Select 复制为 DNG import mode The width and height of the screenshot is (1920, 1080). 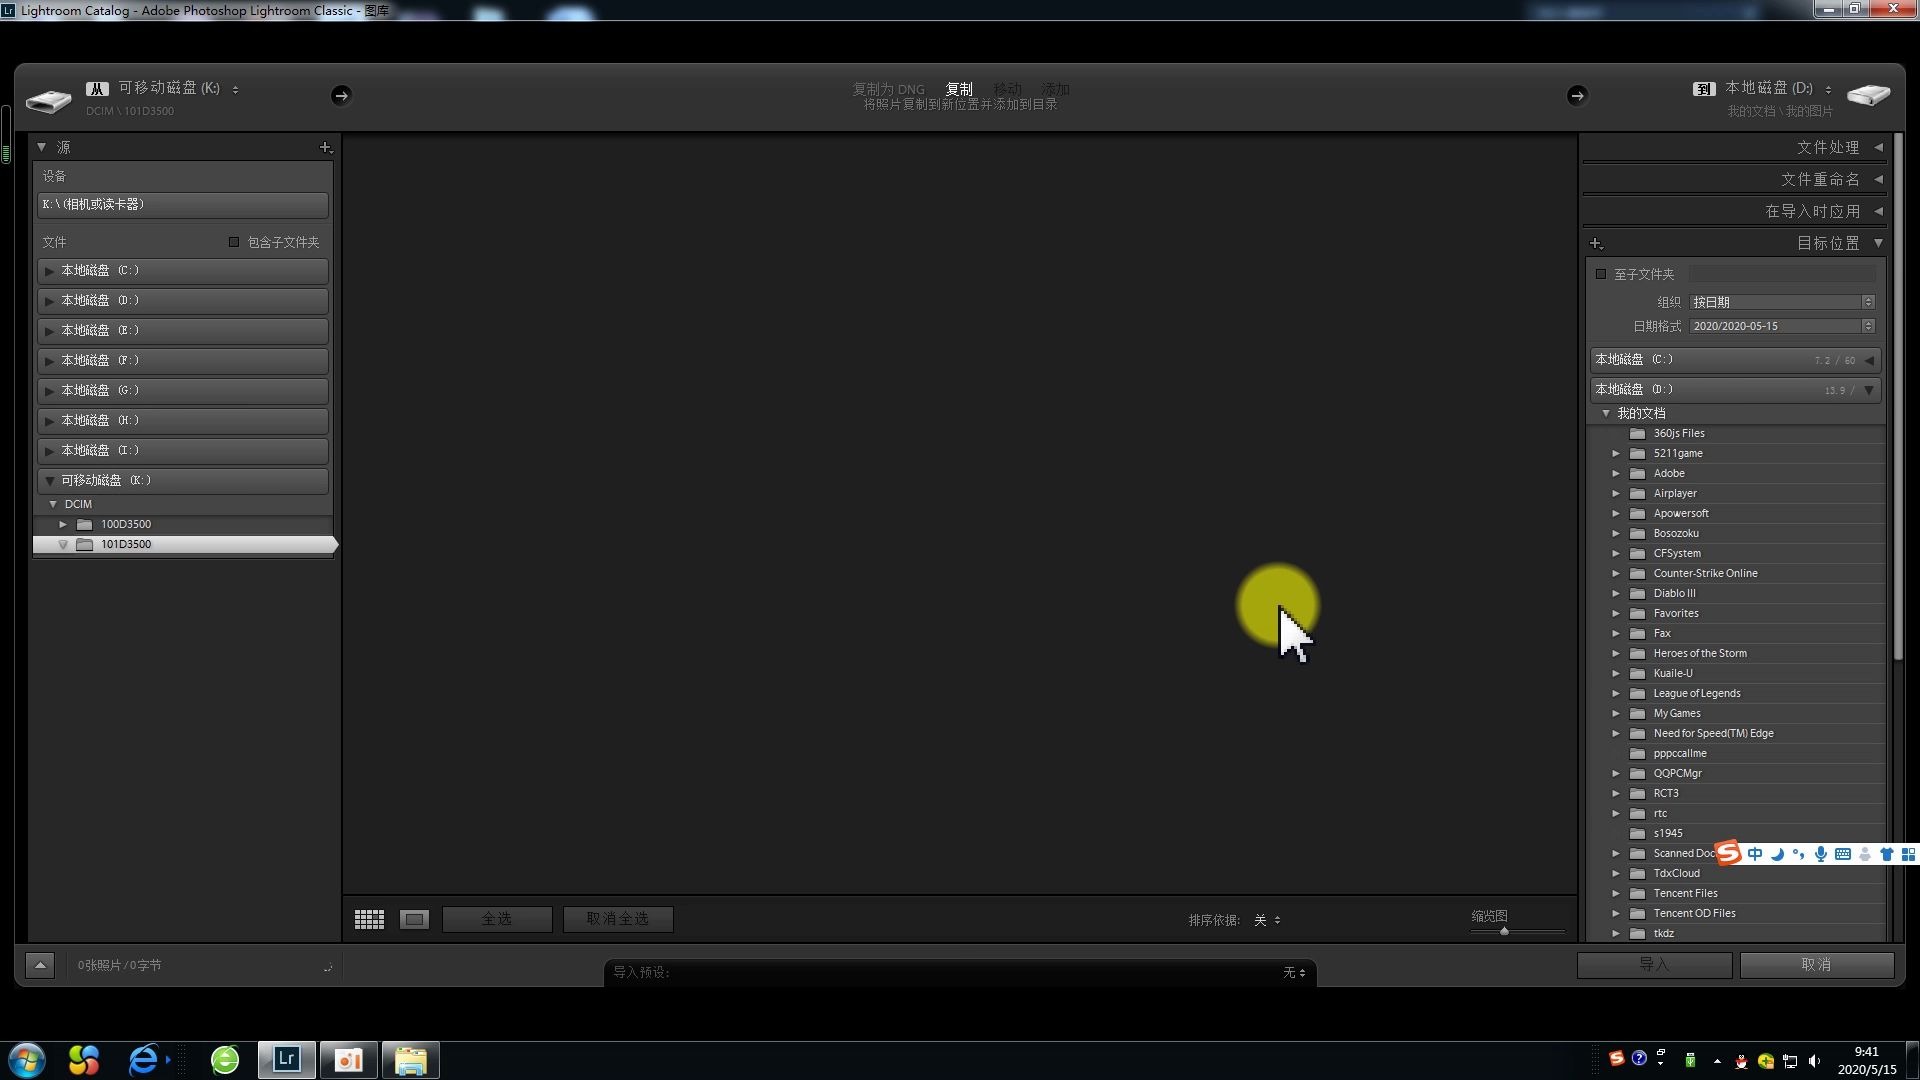888,89
